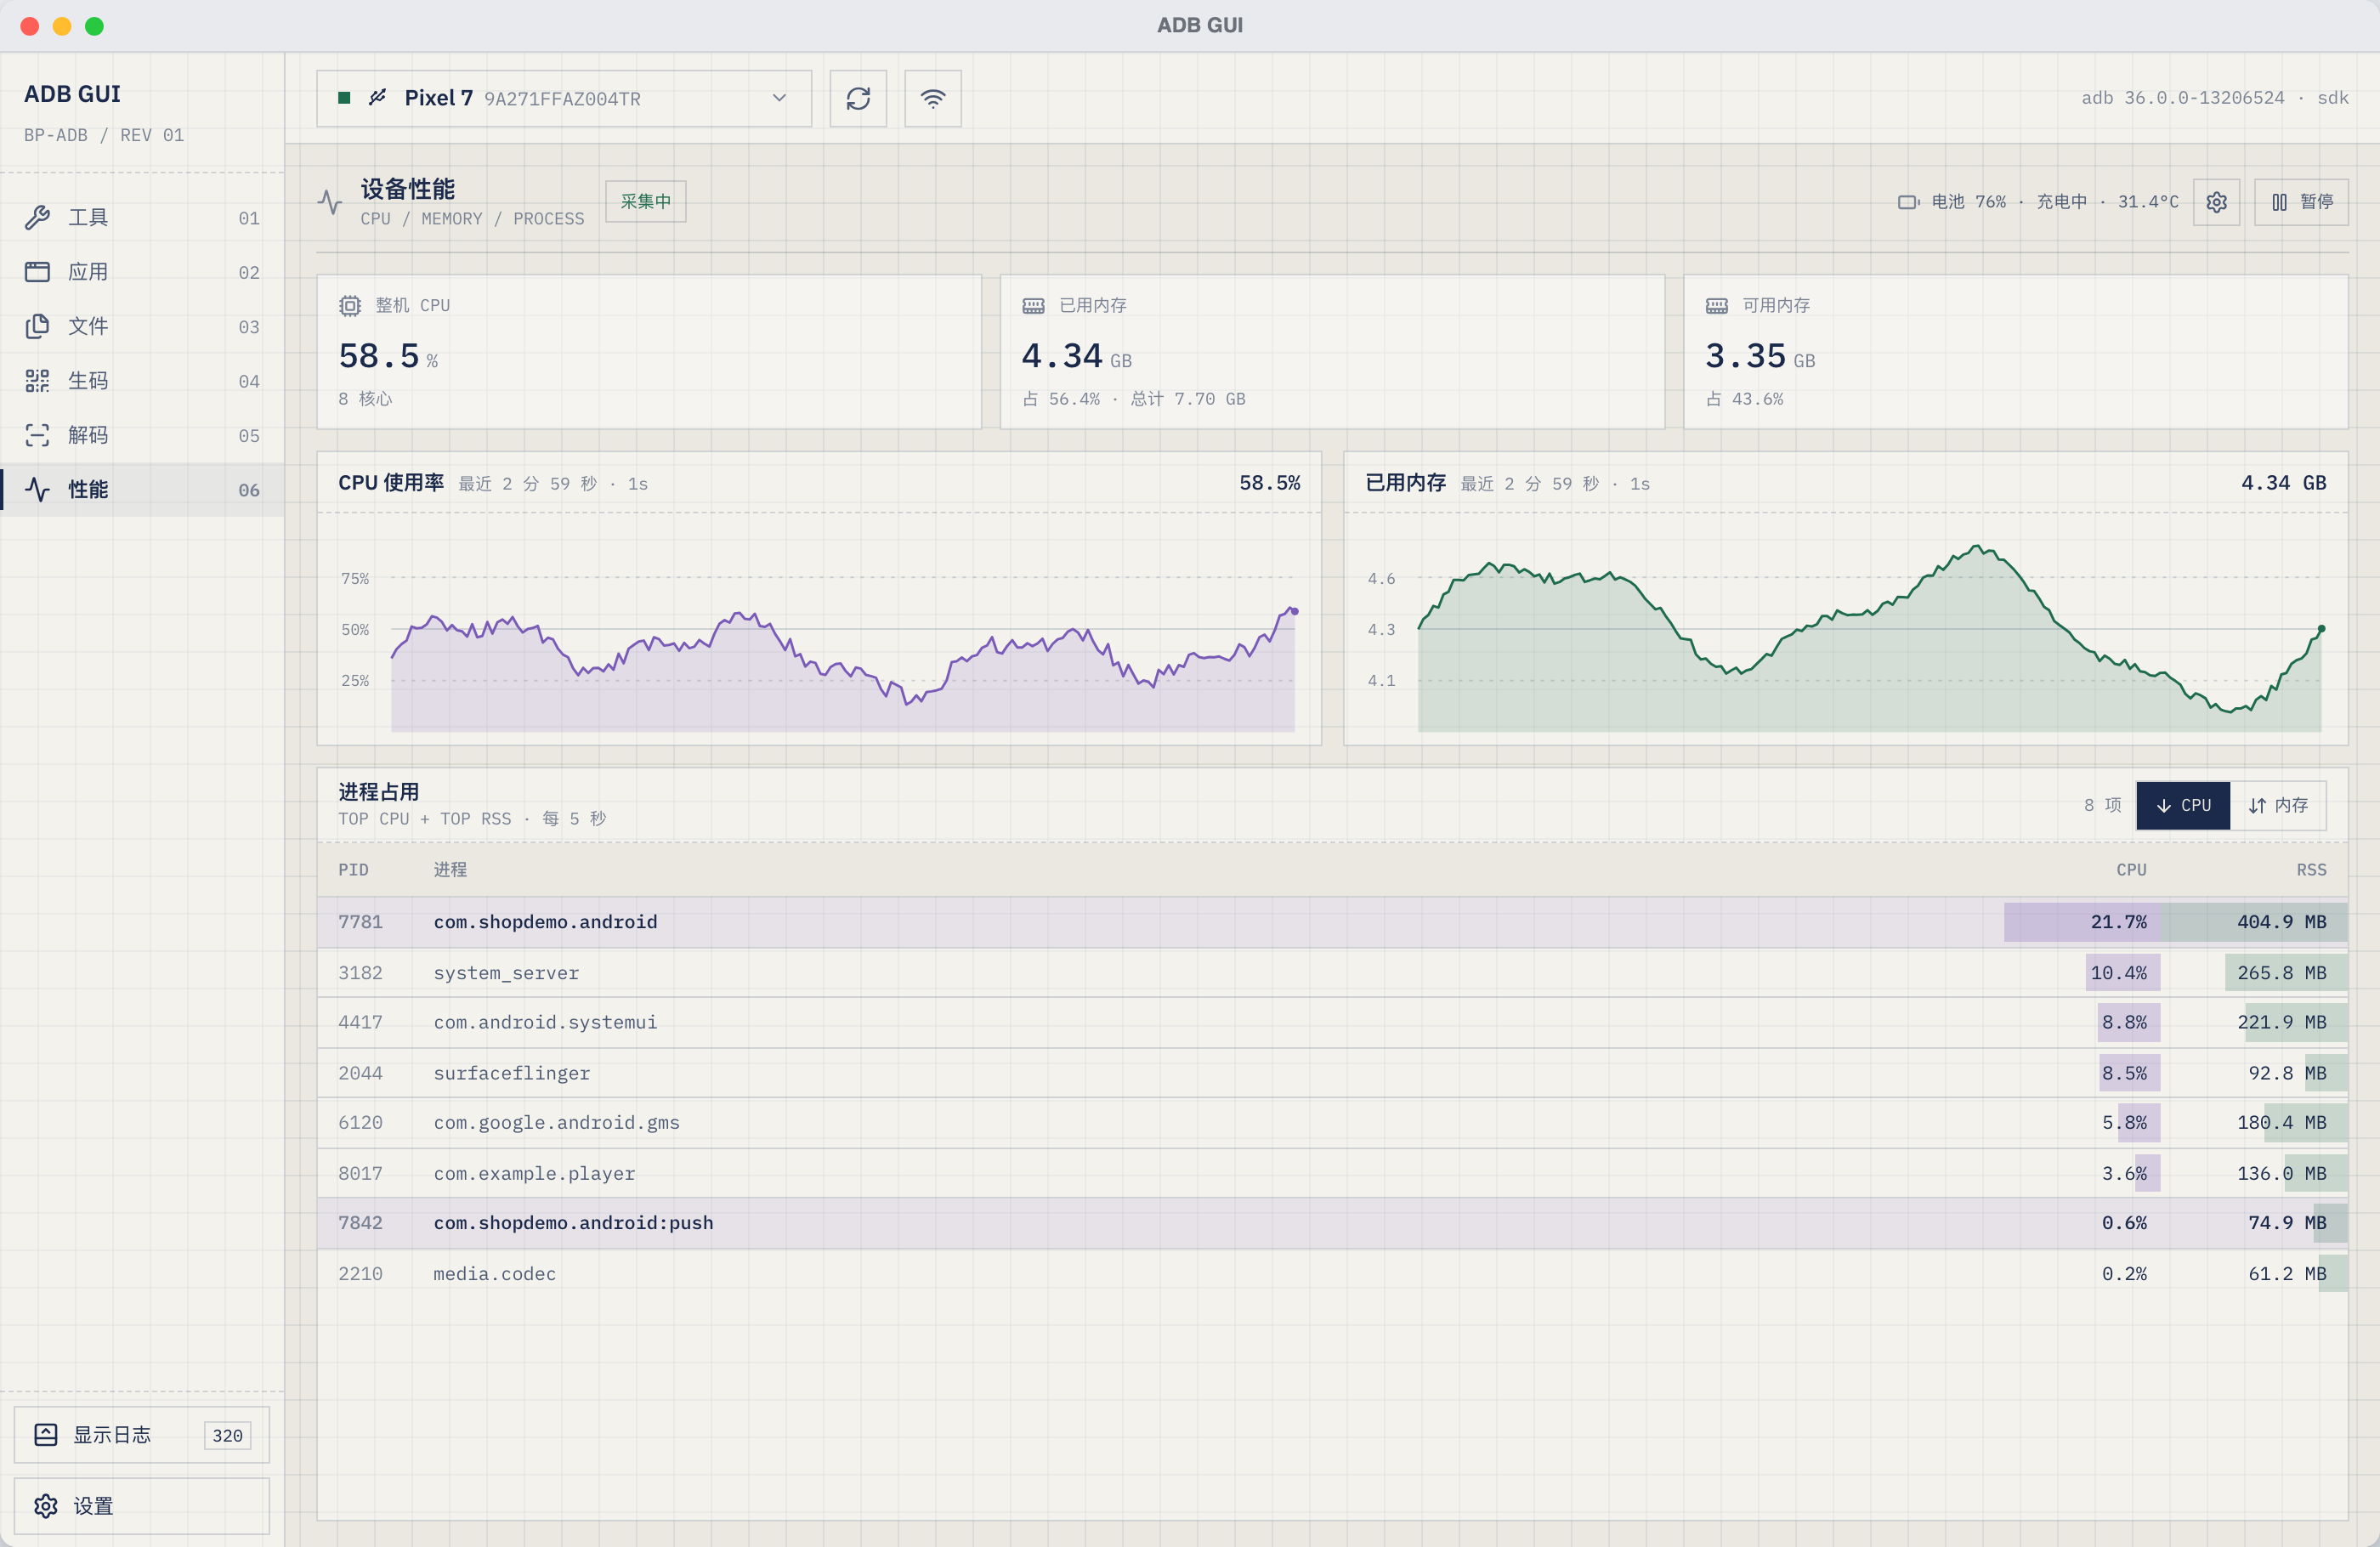Click the RSS column header

[x=2311, y=870]
